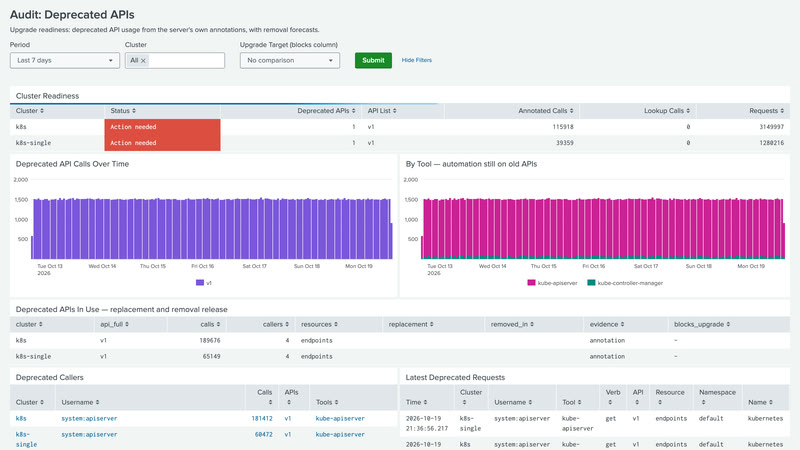The width and height of the screenshot is (800, 450).
Task: Sort In Use table by api_full column
Action: click(114, 324)
